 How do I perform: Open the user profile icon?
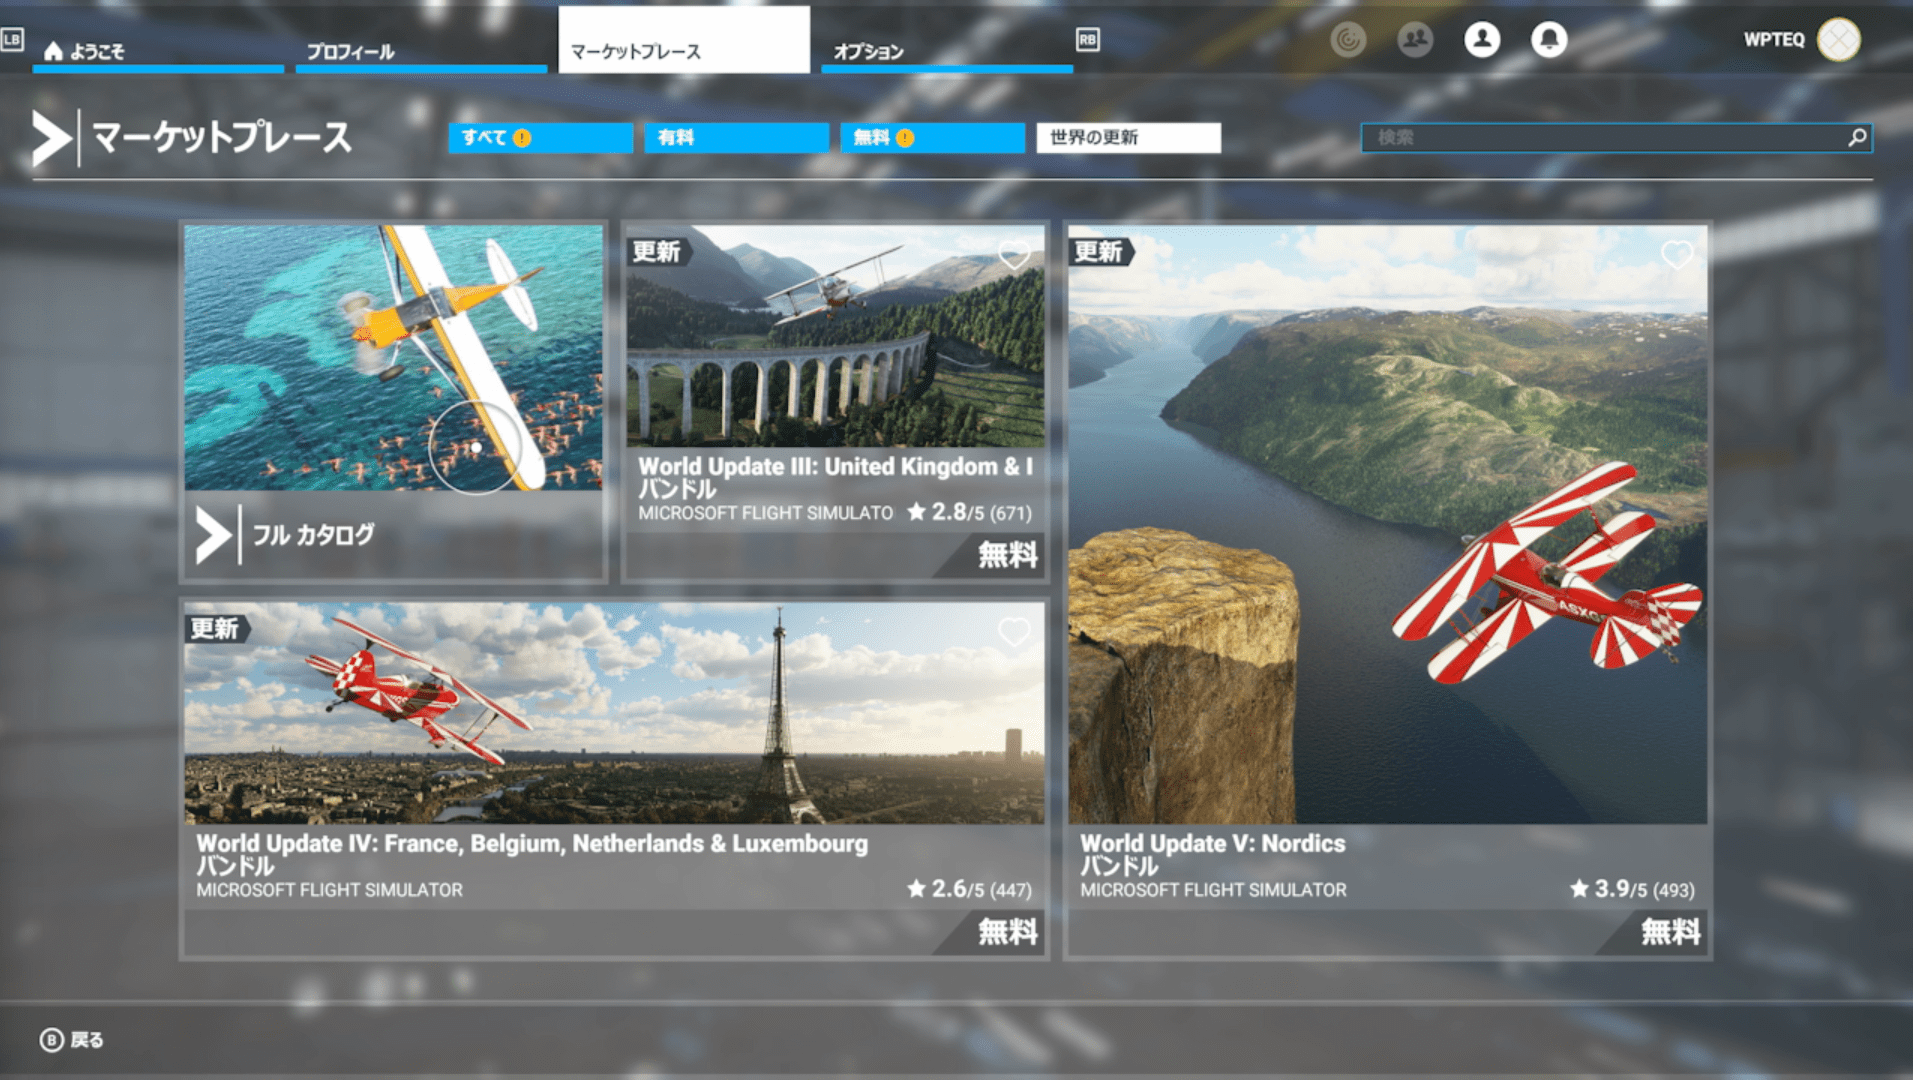[x=1482, y=39]
